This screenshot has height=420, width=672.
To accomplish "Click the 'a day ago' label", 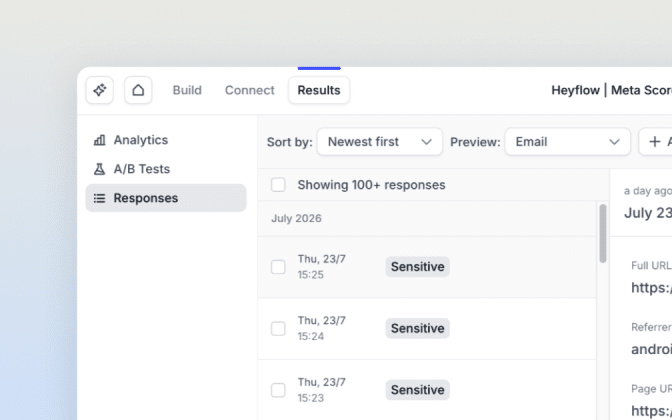I will pyautogui.click(x=648, y=191).
